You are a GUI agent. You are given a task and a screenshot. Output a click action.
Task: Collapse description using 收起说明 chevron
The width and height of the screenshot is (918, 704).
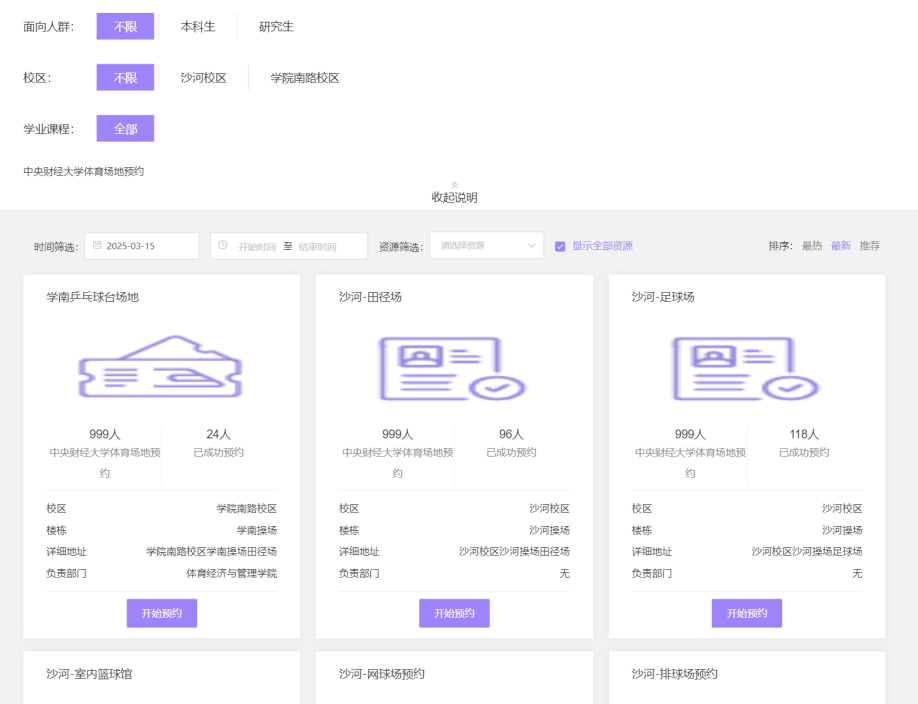point(454,185)
